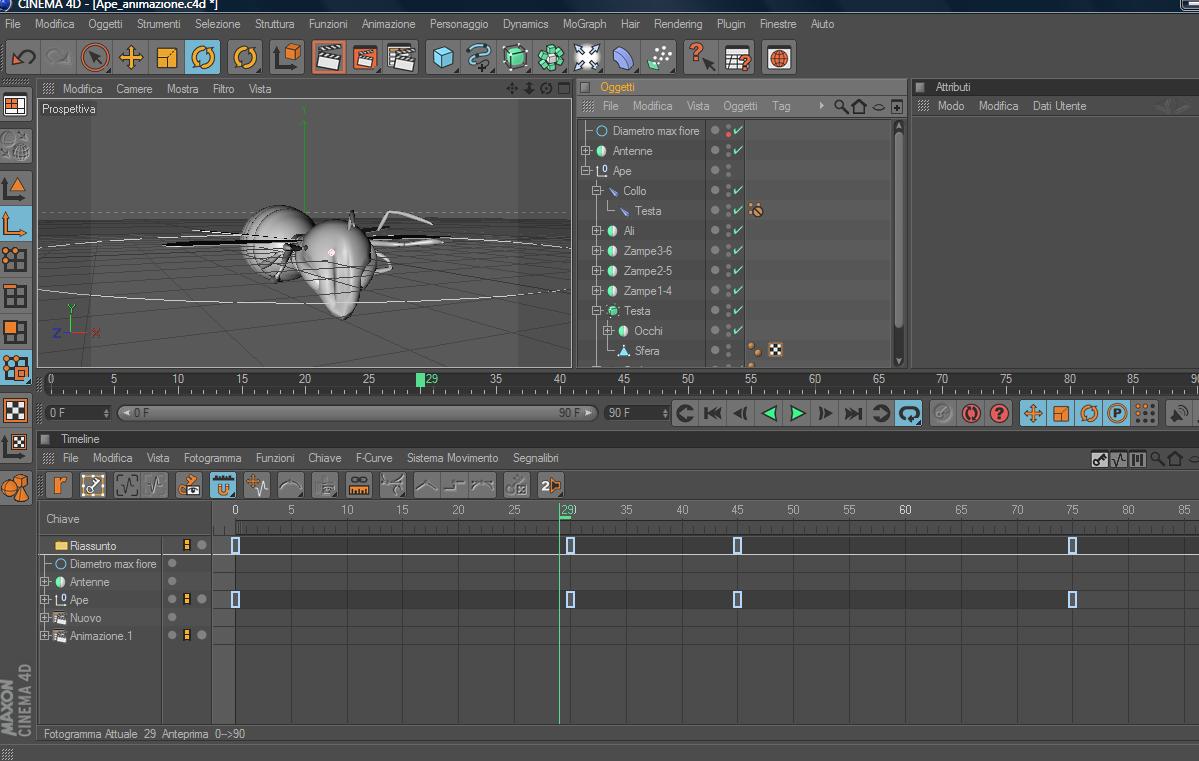This screenshot has height=761, width=1199.
Task: Click the Ape keyframe at frame 45
Action: (x=737, y=599)
